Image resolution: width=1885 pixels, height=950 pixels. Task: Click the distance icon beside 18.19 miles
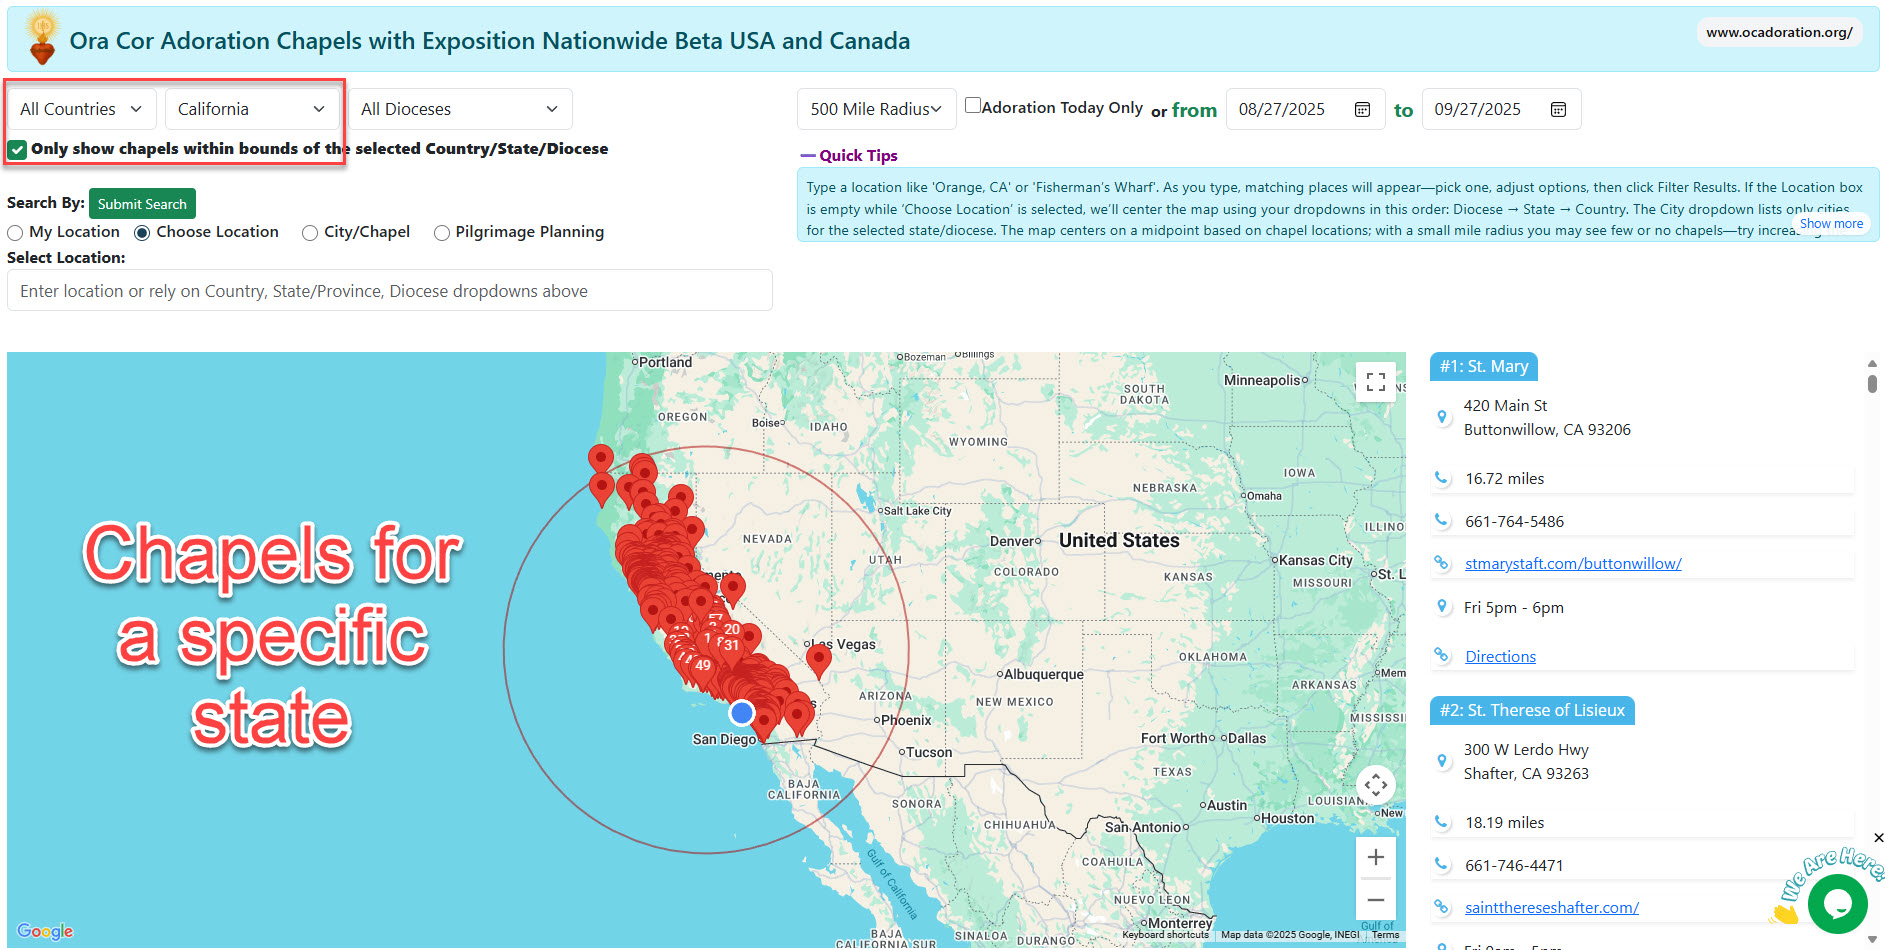tap(1441, 822)
